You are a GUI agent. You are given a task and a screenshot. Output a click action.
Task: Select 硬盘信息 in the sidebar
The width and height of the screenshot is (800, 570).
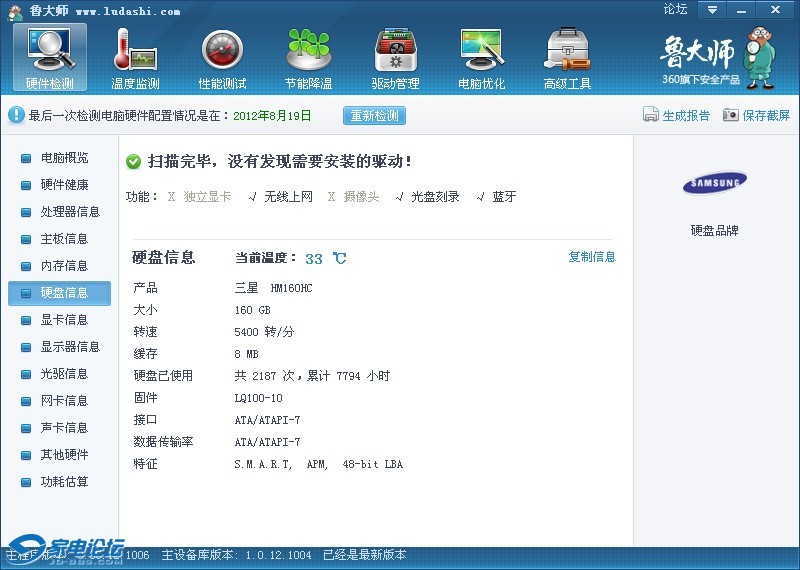pos(59,293)
